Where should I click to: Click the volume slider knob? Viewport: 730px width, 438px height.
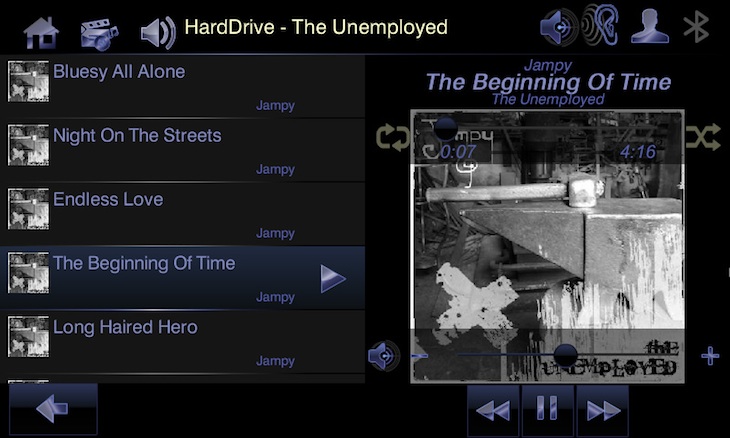coord(566,357)
